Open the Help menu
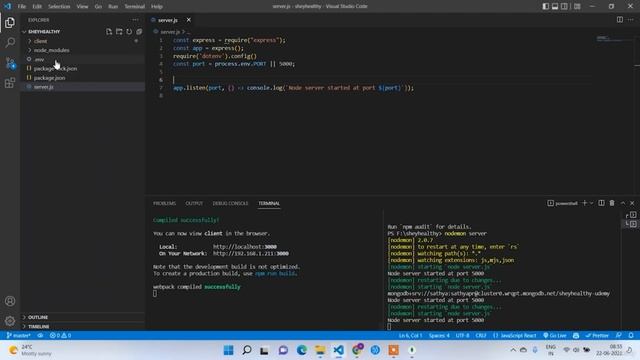Viewport: 640px width, 360px height. 157,6
